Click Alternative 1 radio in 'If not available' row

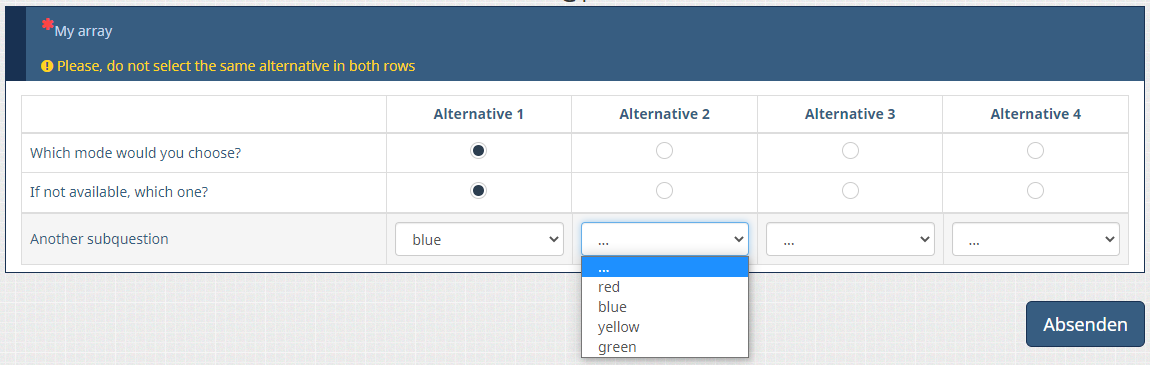pos(478,191)
